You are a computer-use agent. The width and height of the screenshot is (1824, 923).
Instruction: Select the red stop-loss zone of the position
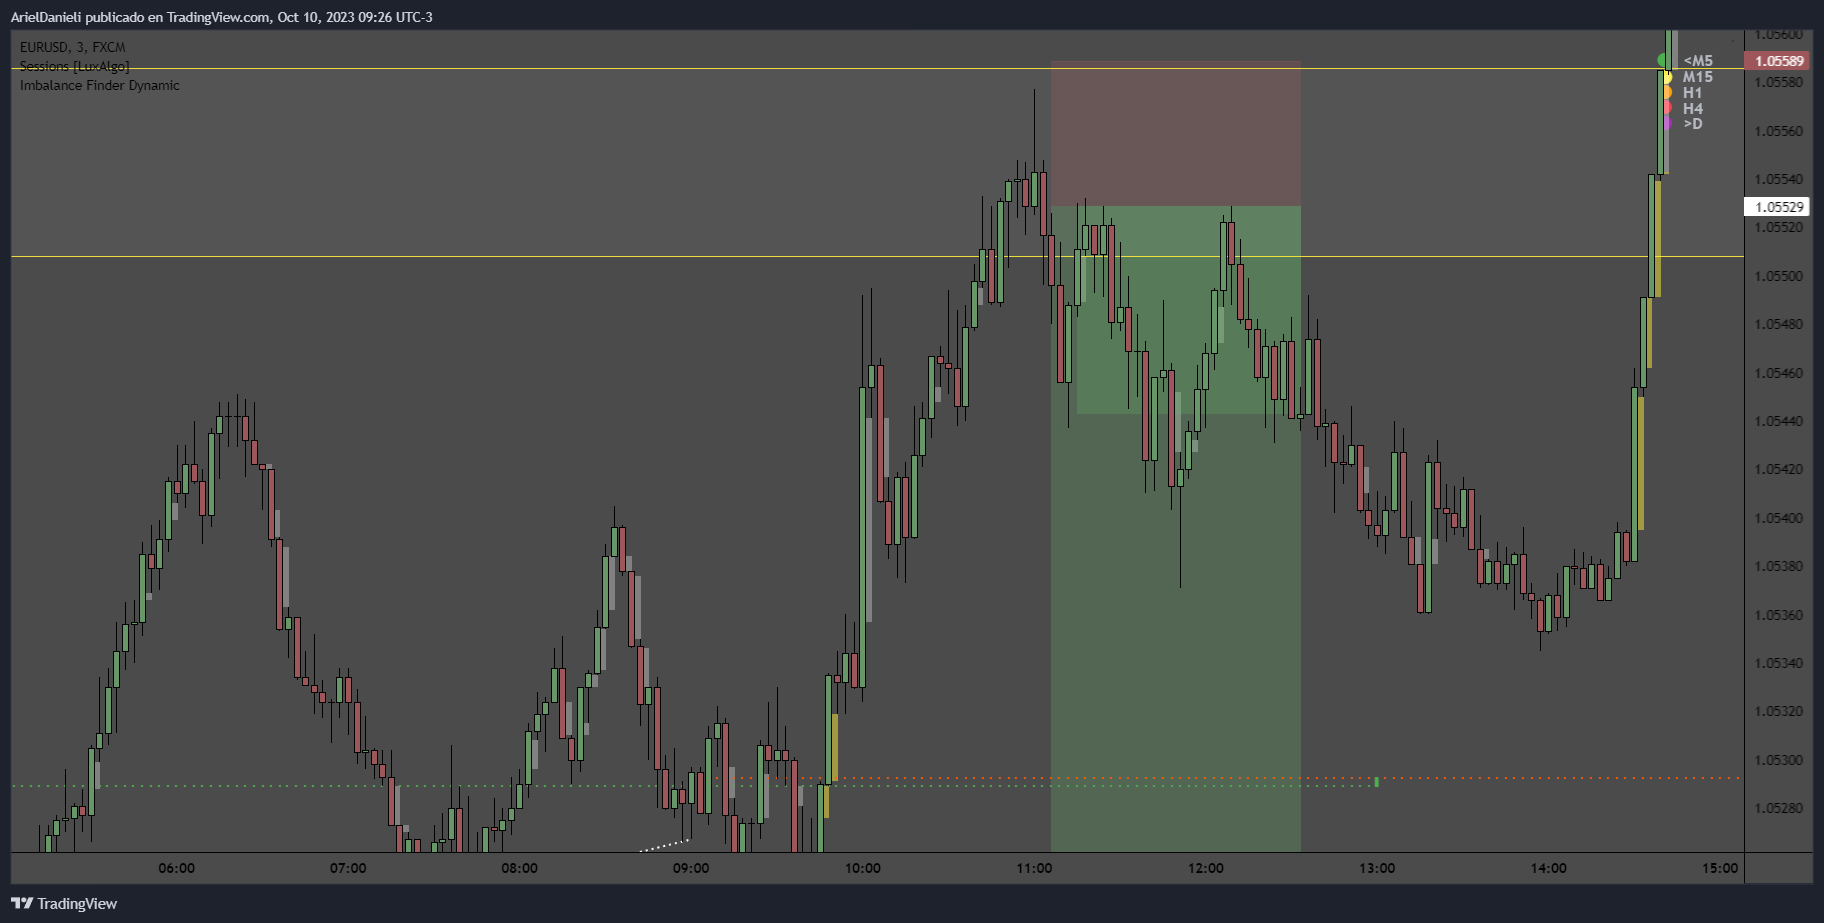click(x=1175, y=135)
